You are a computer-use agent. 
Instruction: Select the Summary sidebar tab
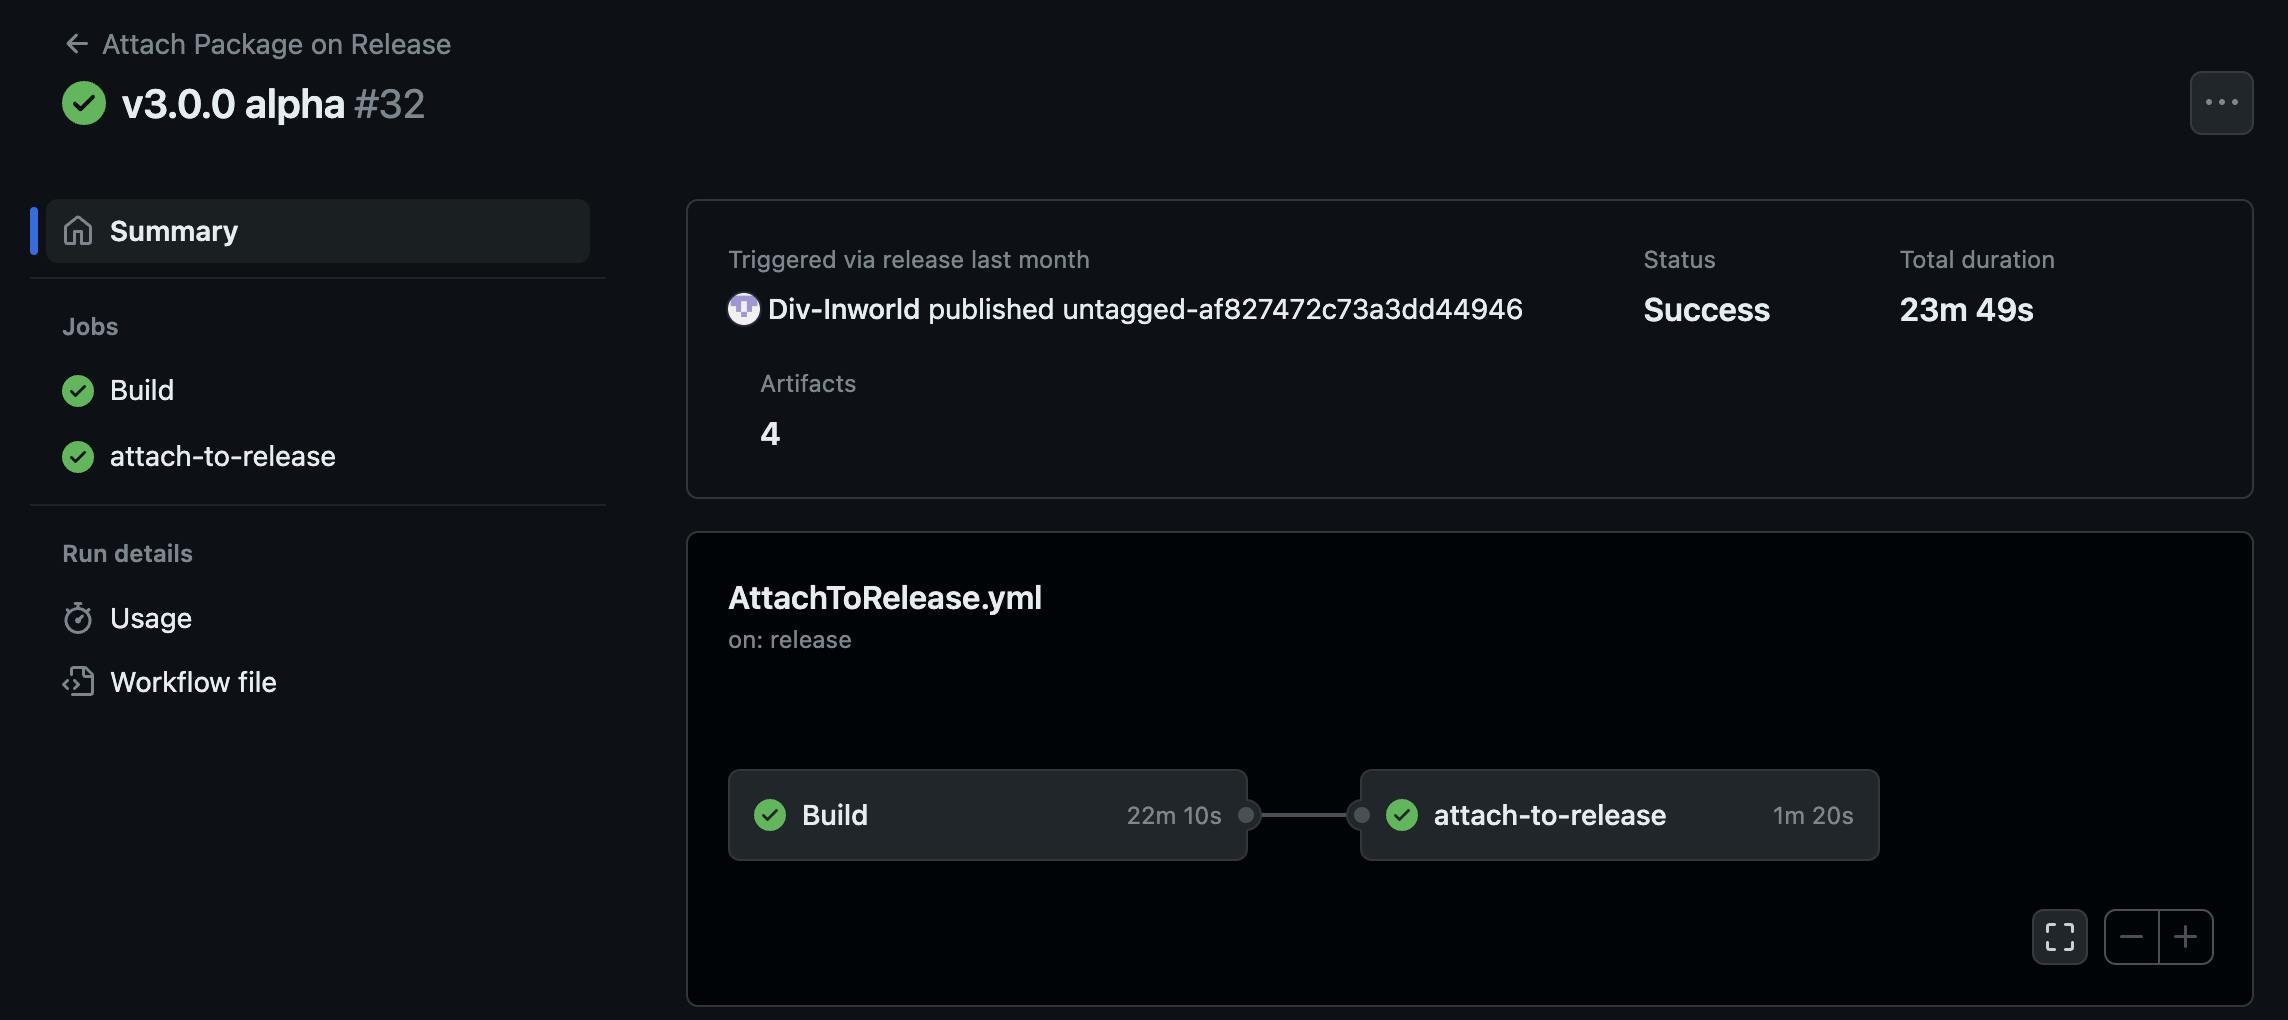(x=318, y=231)
